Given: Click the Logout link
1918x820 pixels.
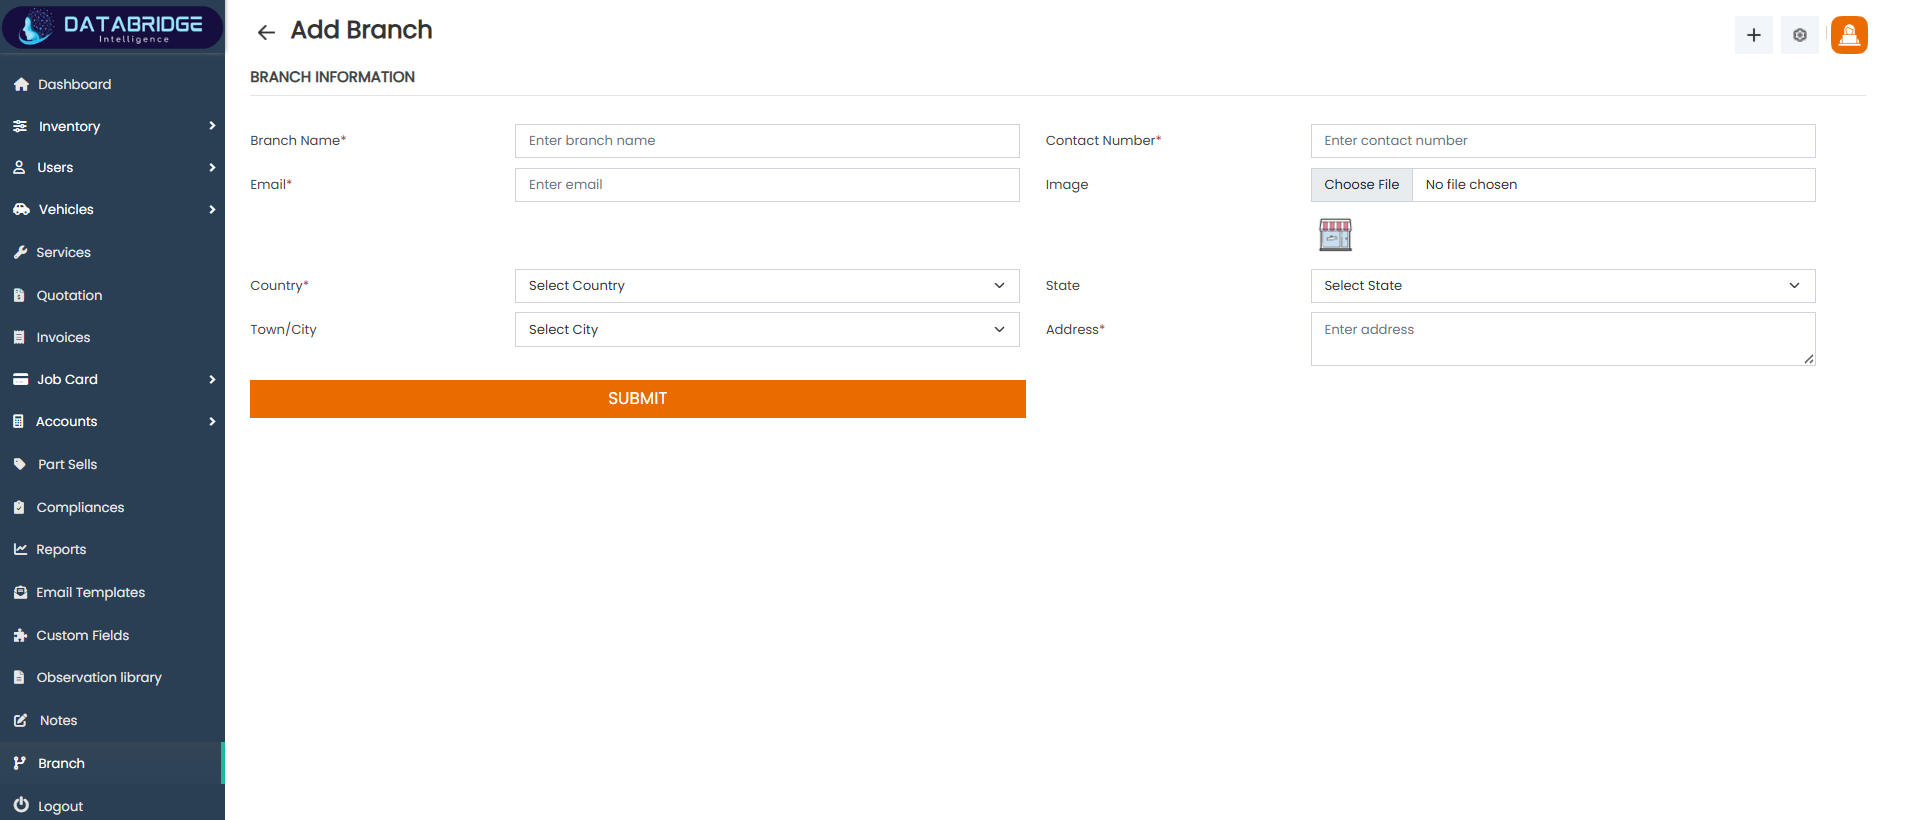Looking at the screenshot, I should [x=60, y=807].
